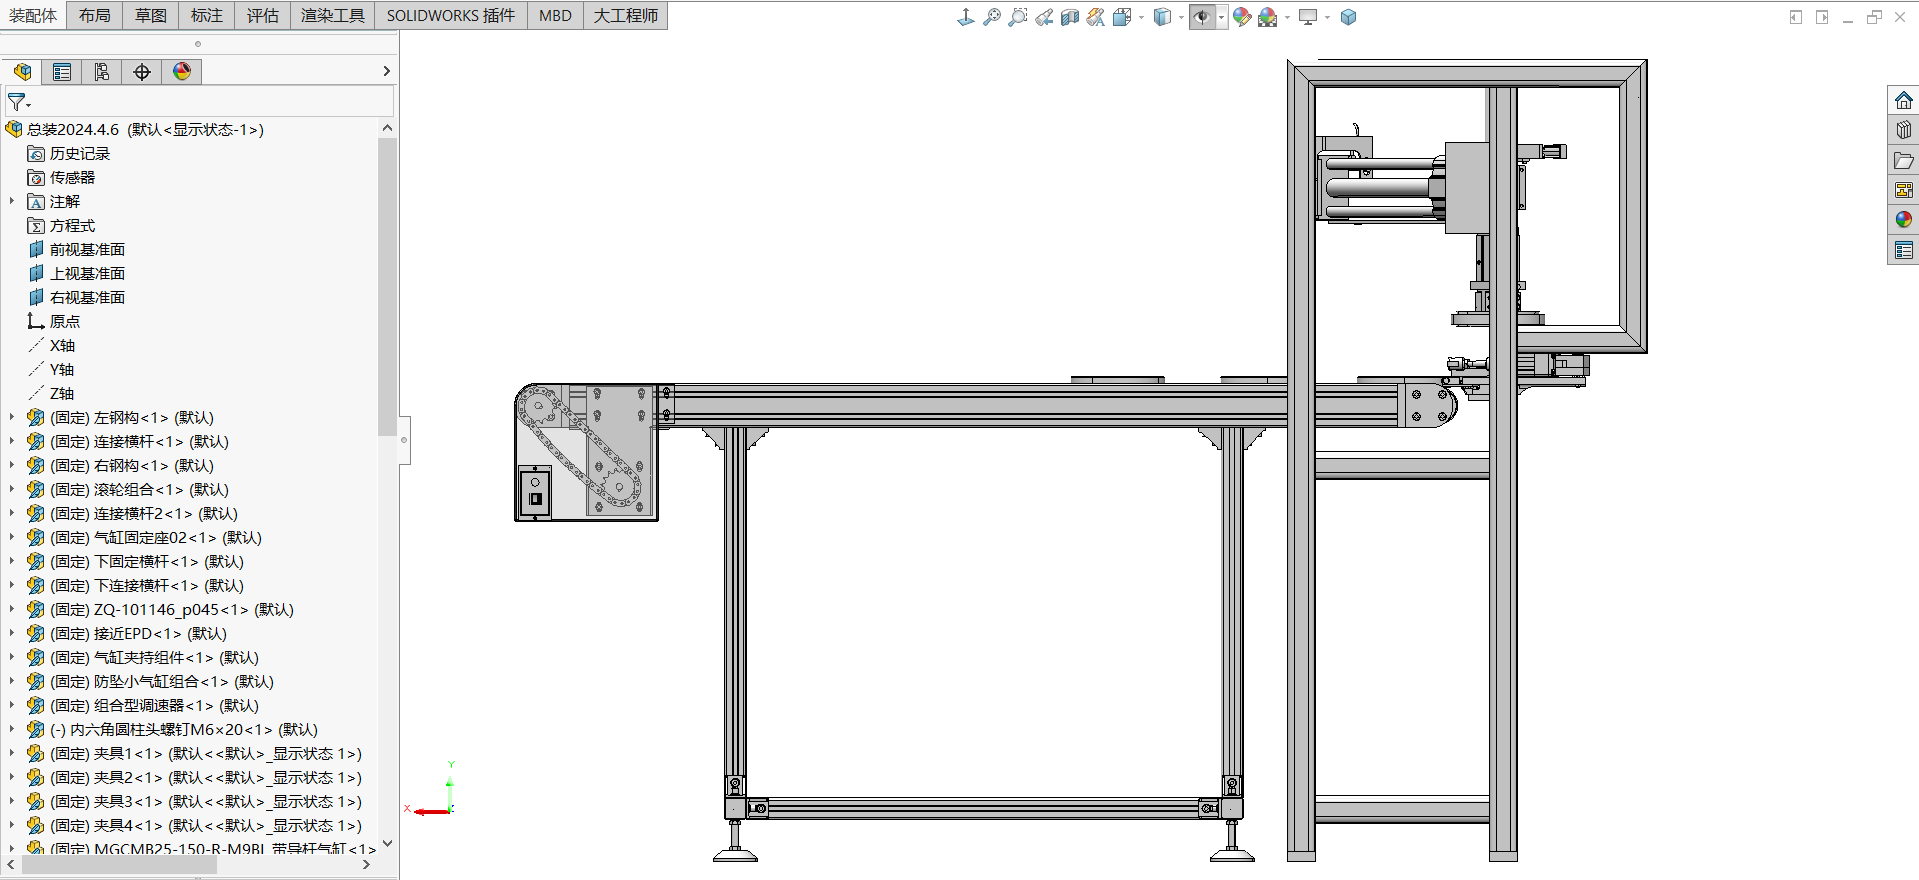Image resolution: width=1919 pixels, height=880 pixels.
Task: Open the Apply Scene dropdown arrow
Action: (x=1287, y=17)
